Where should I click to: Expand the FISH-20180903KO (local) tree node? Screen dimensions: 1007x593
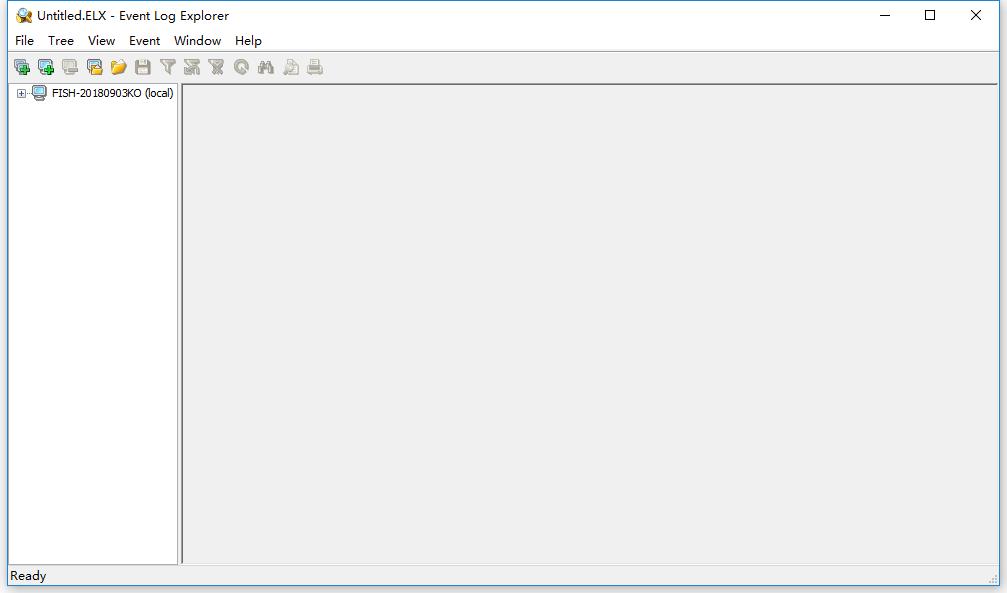tap(21, 94)
